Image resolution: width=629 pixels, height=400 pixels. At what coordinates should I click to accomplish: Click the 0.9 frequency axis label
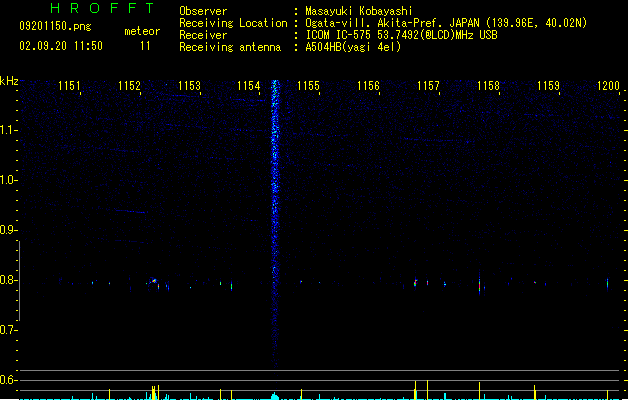point(8,230)
